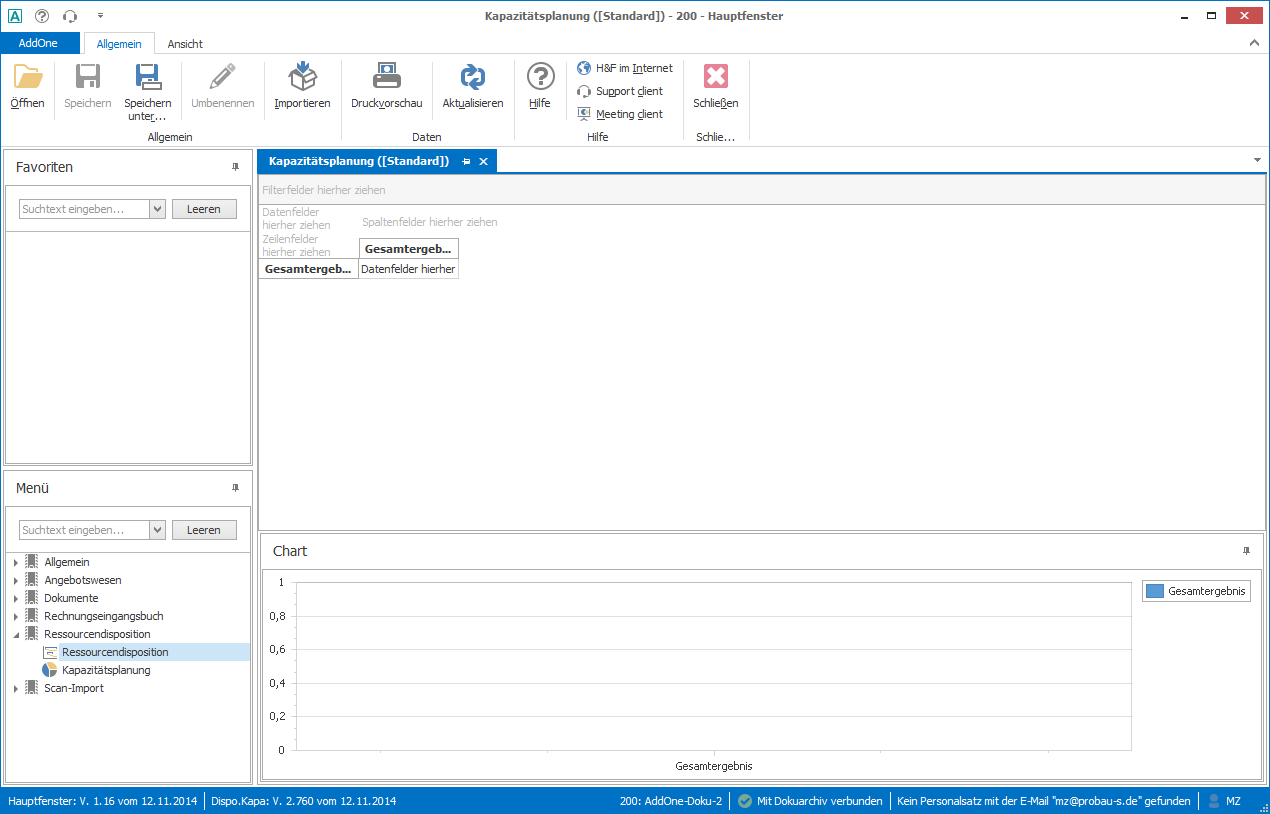Toggle pin on Chart panel
The image size is (1270, 814).
click(1246, 551)
